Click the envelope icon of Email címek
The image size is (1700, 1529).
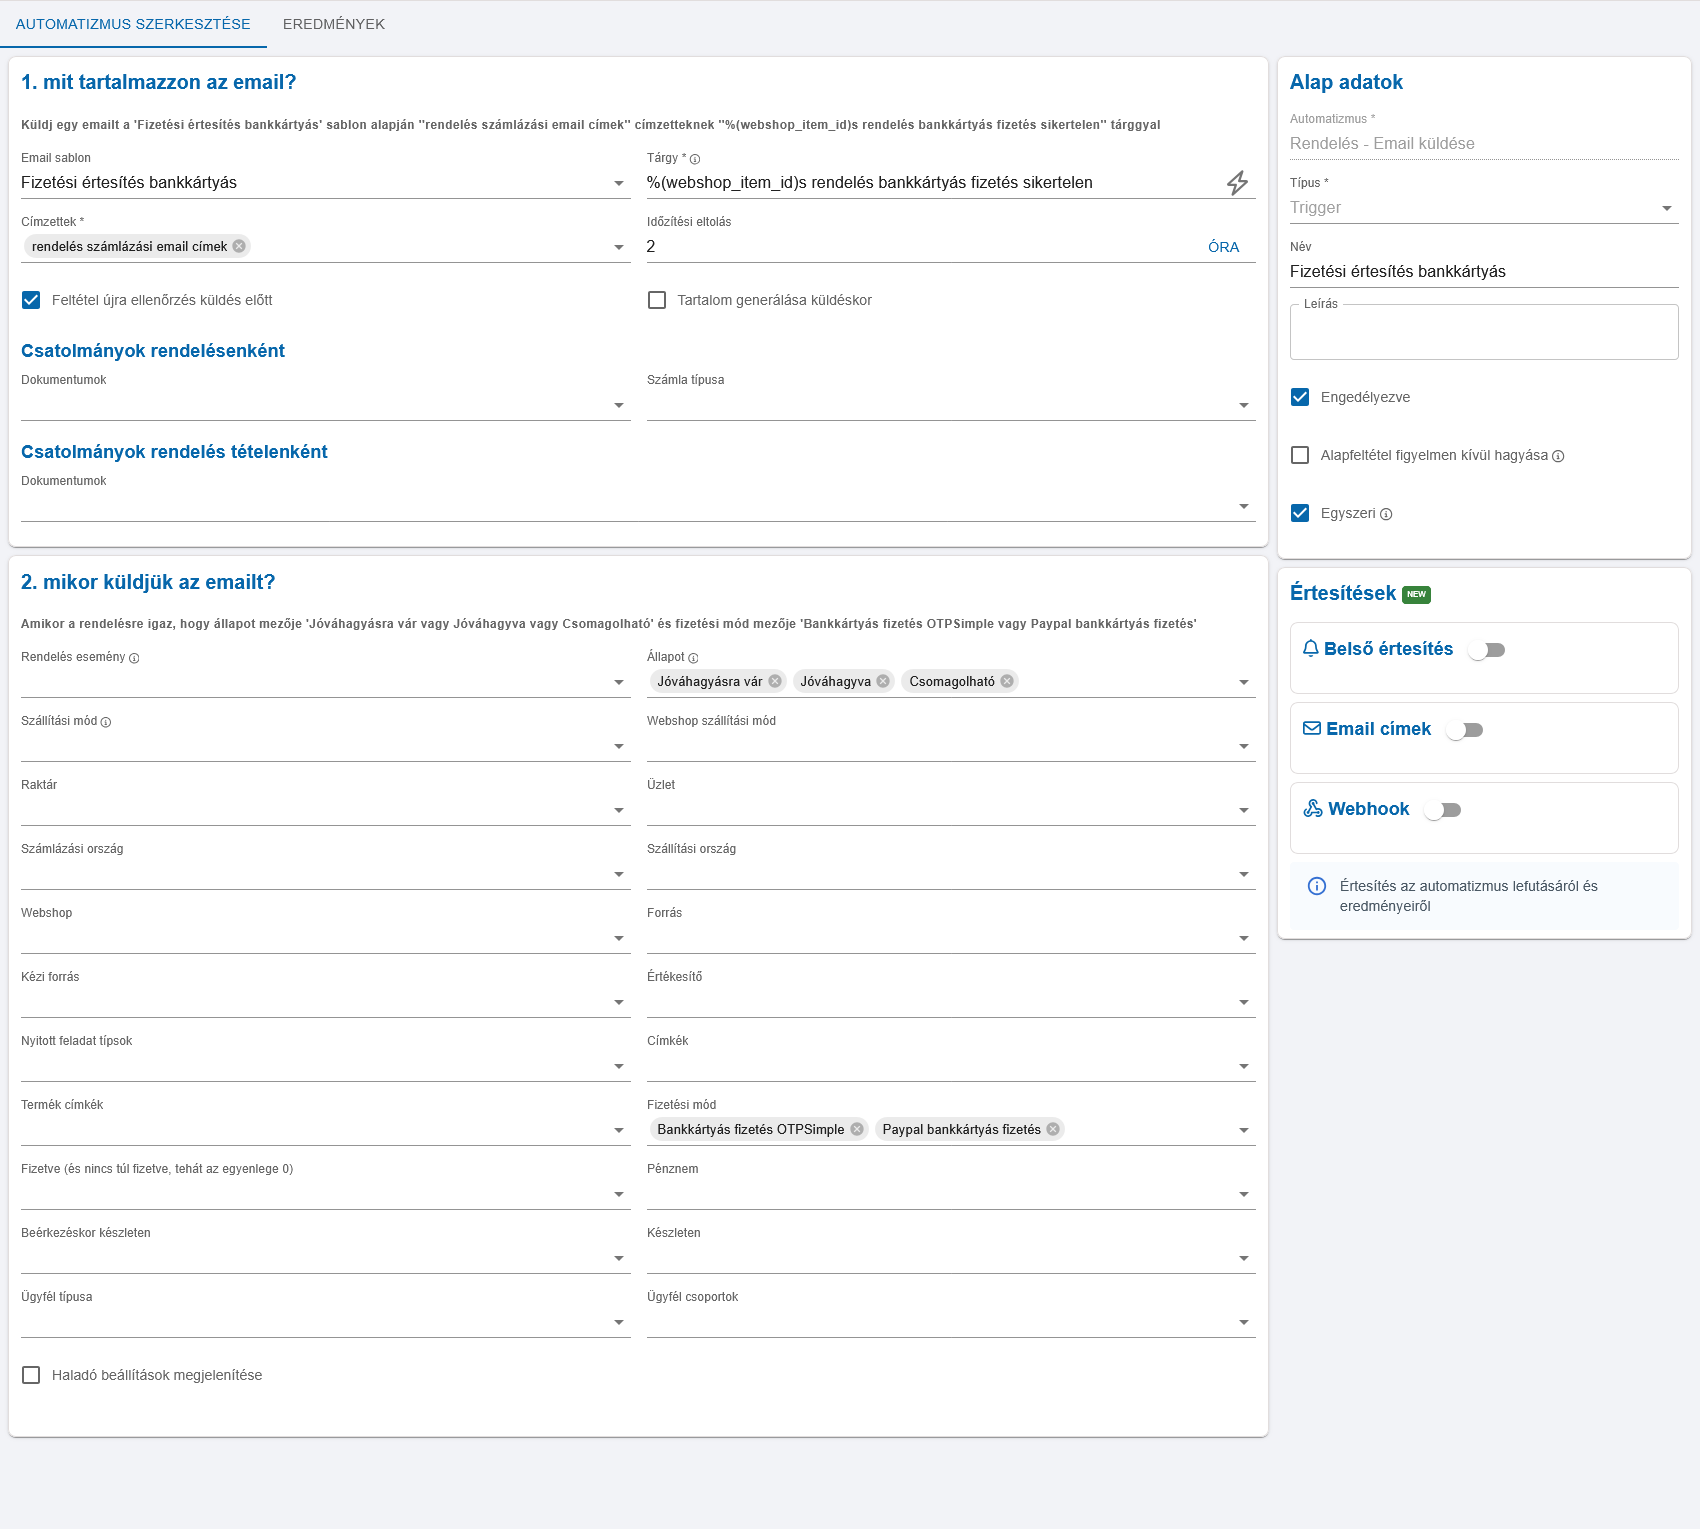coord(1312,729)
